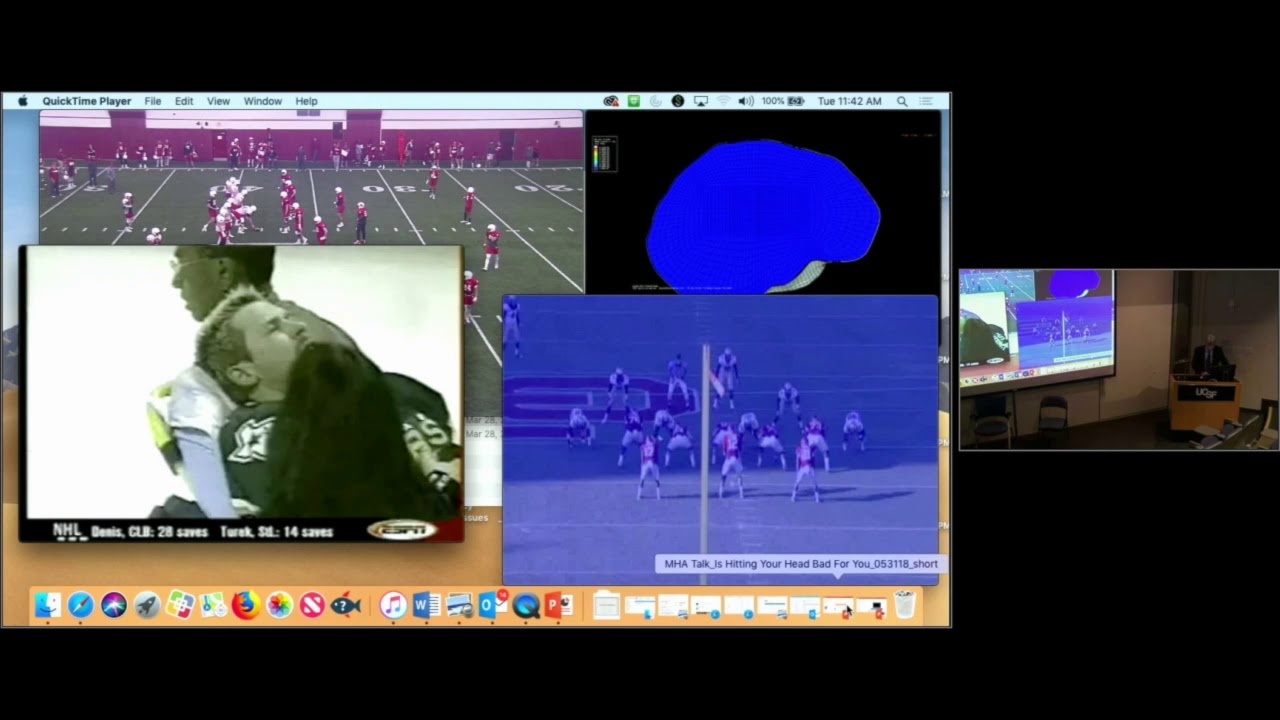Open the File menu
This screenshot has height=720, width=1280.
coord(153,101)
